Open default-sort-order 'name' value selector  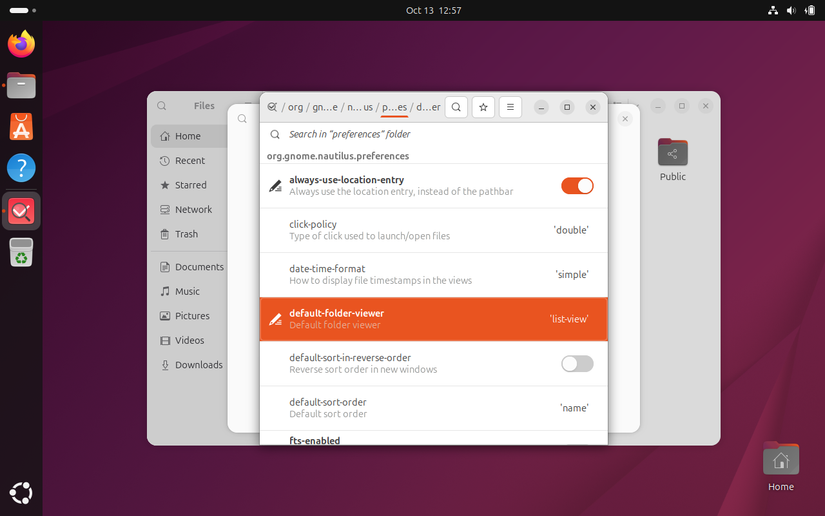click(573, 408)
